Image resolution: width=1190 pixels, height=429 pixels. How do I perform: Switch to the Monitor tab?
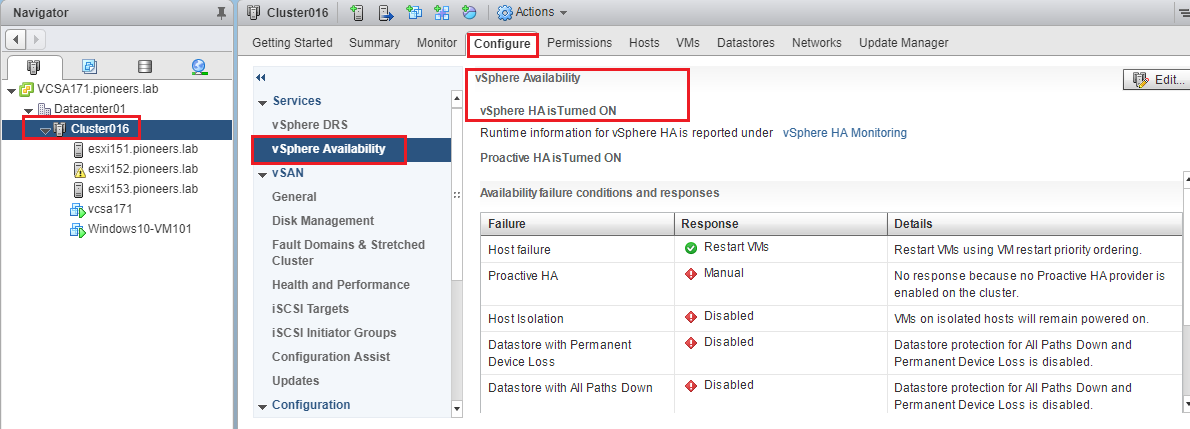click(x=436, y=43)
